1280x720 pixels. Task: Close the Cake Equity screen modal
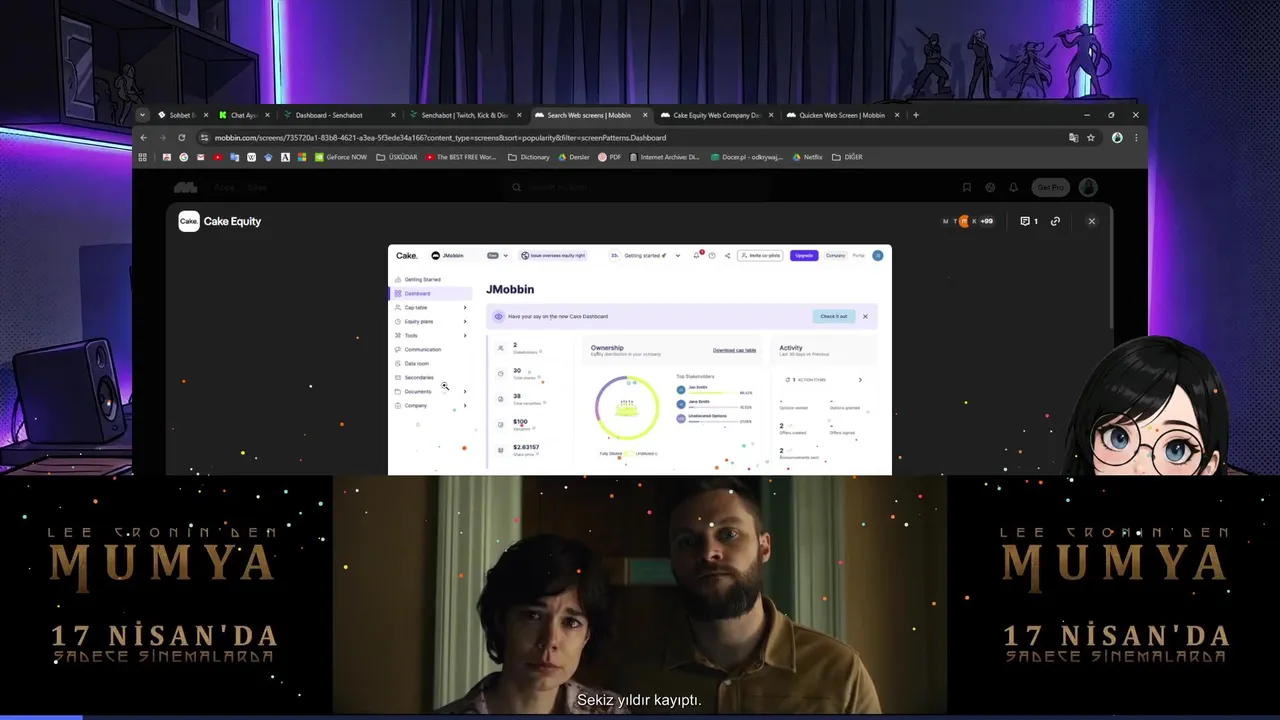click(1091, 221)
